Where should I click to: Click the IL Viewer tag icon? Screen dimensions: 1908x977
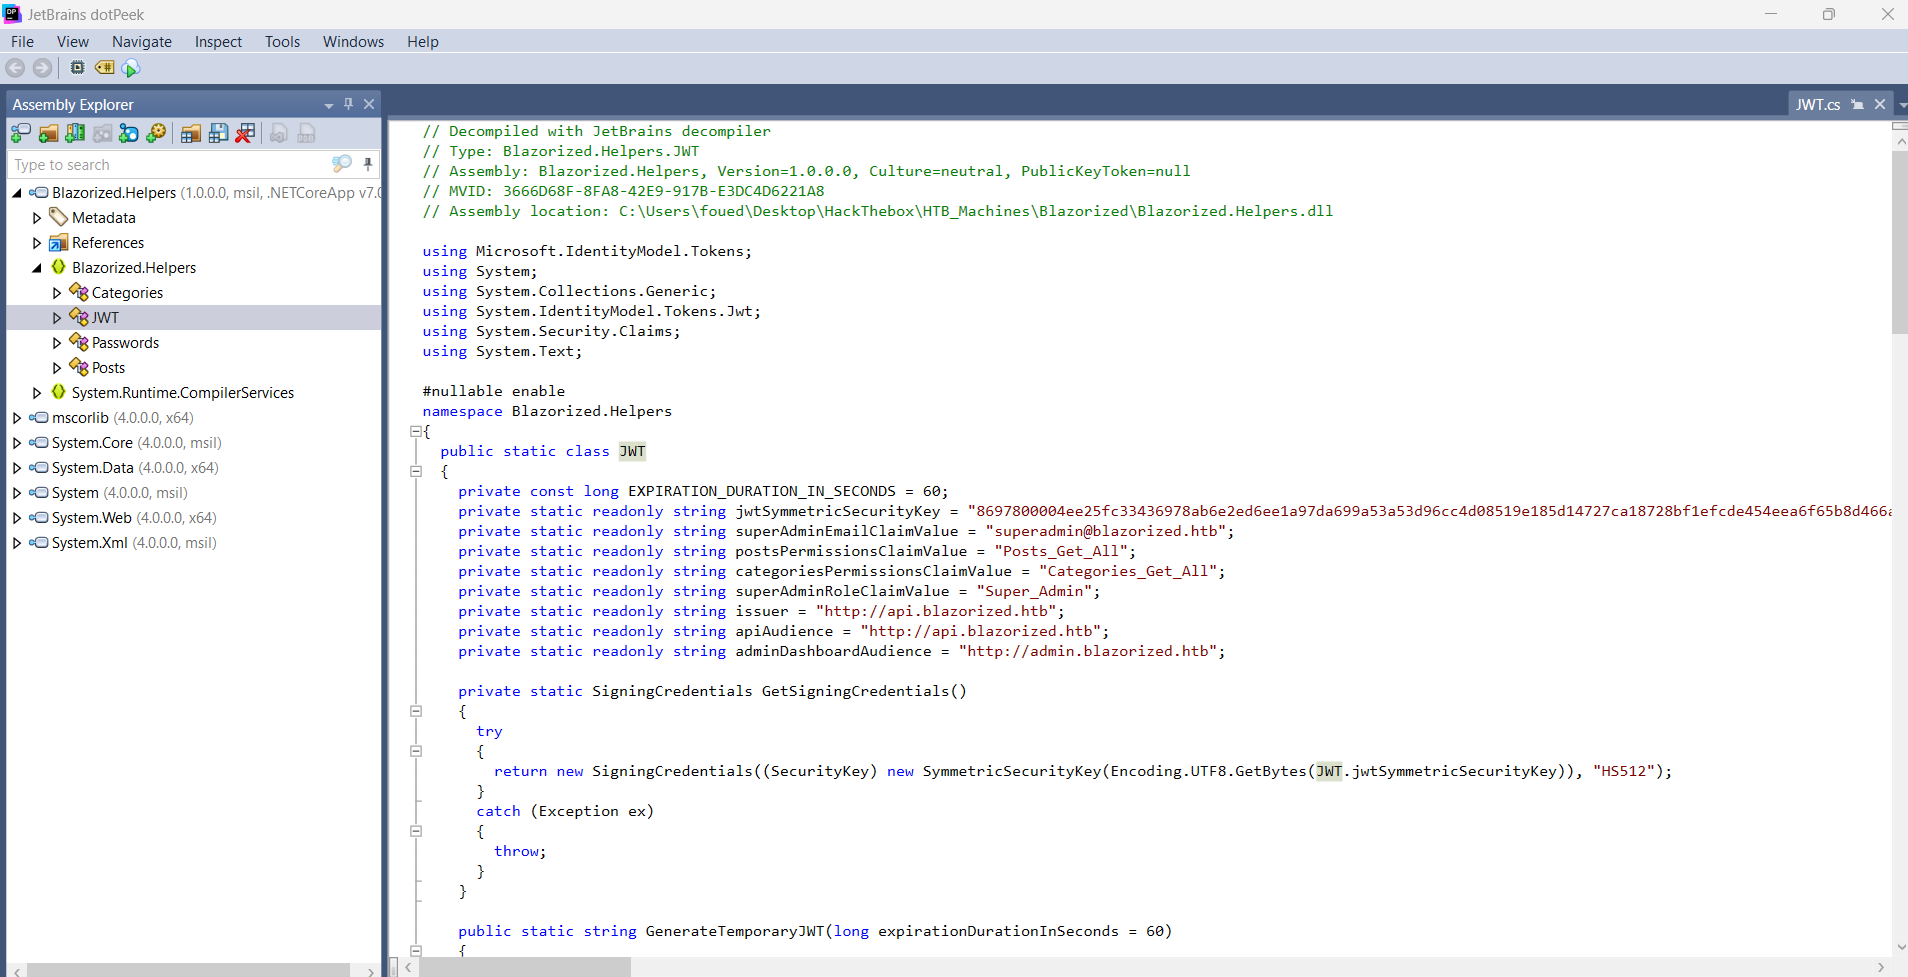[104, 68]
